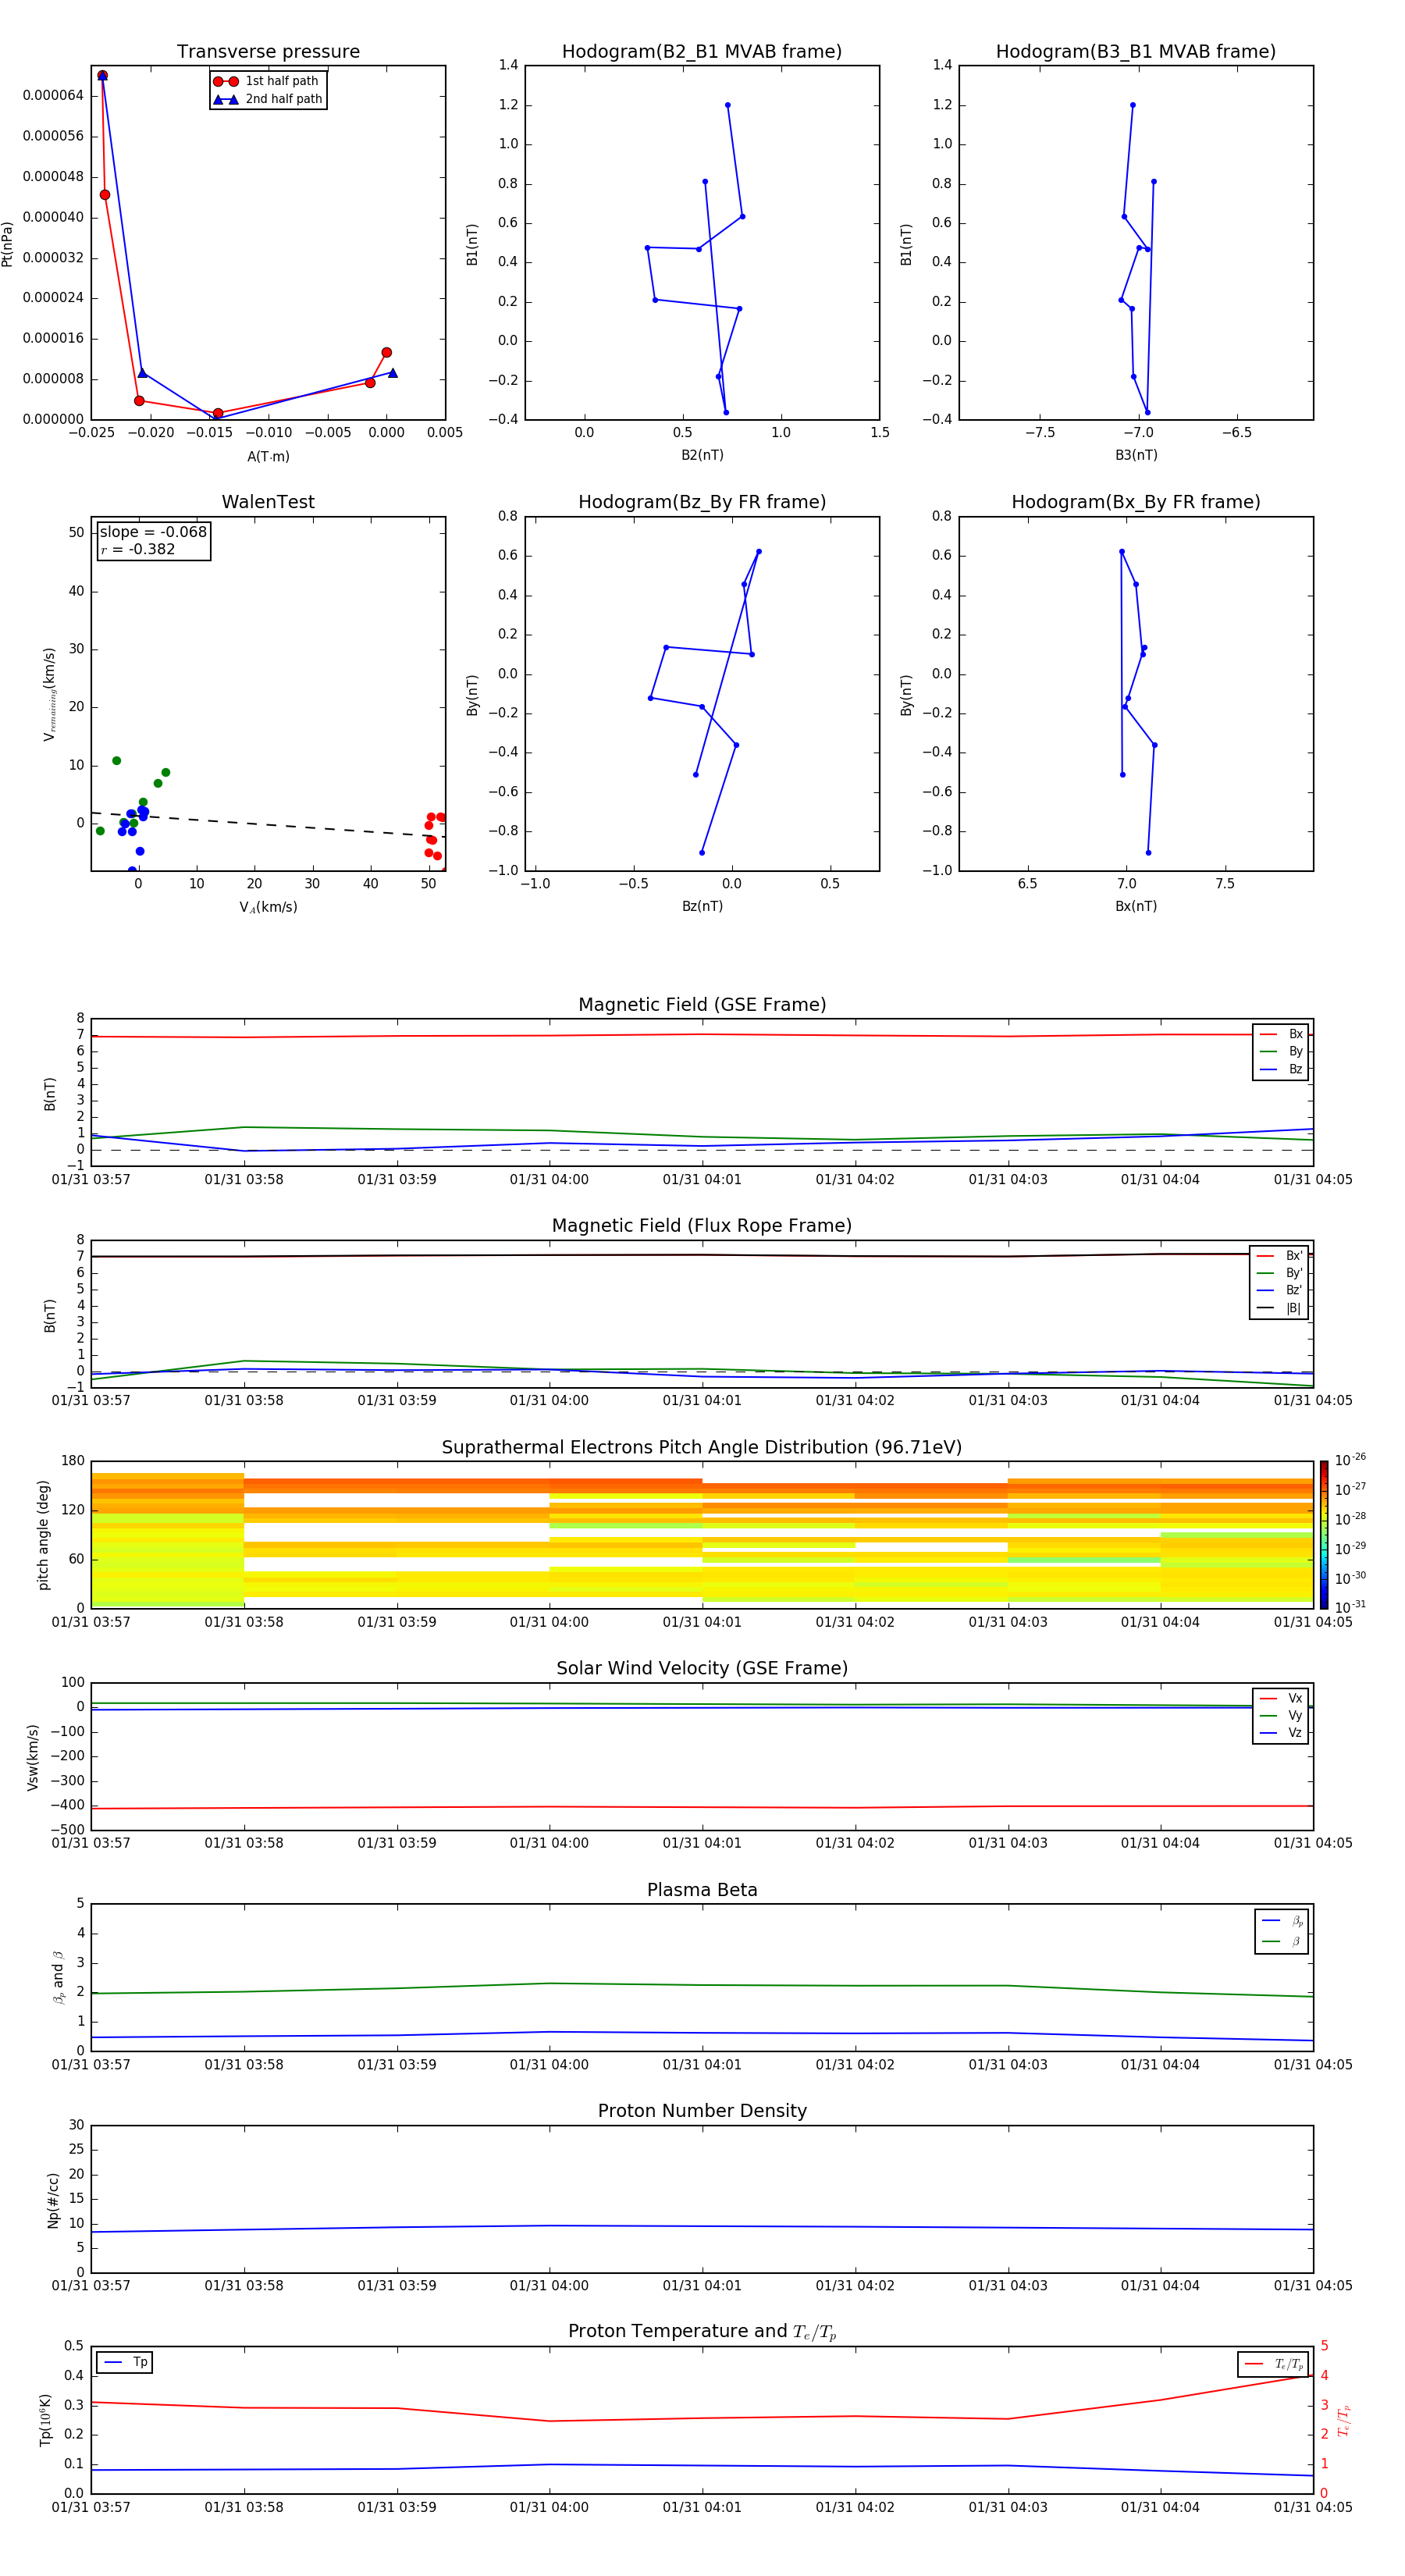
Task: Select the '1st half path' legend entry
Action: 266,81
